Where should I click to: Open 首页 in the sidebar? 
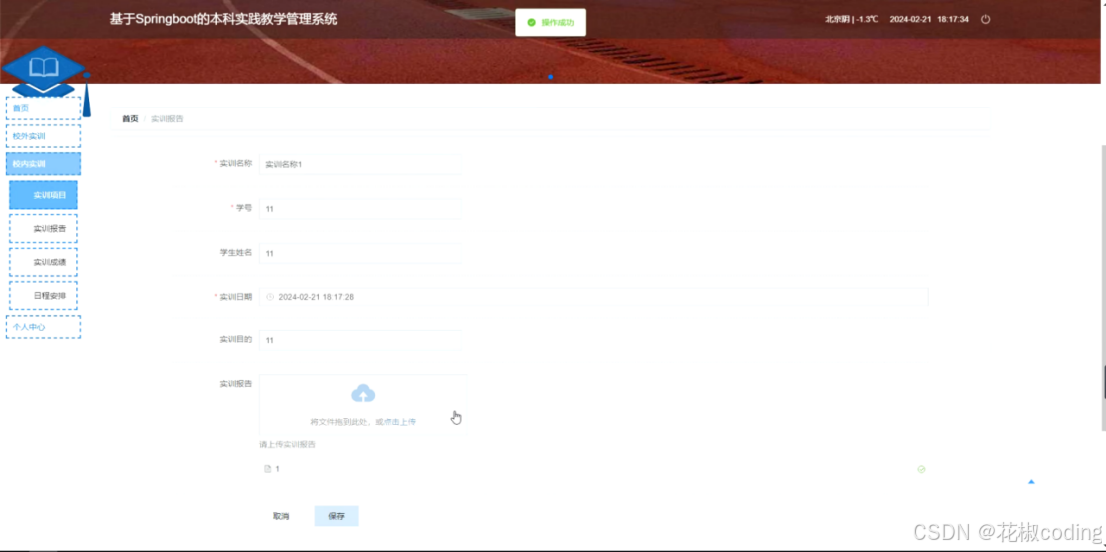point(44,108)
